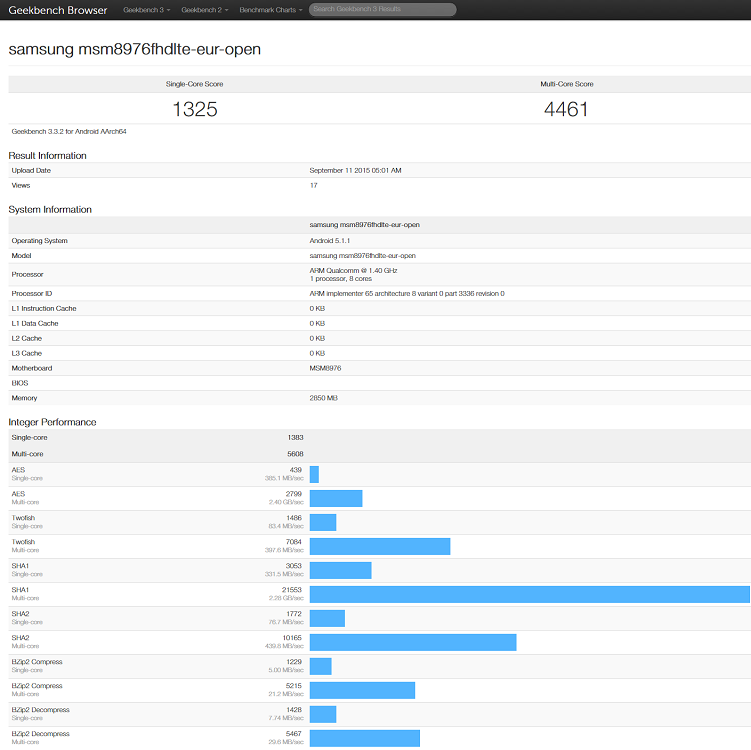Click the SHA1 Multi-core result bar
Viewport: 751px width, 750px height.
(x=529, y=594)
